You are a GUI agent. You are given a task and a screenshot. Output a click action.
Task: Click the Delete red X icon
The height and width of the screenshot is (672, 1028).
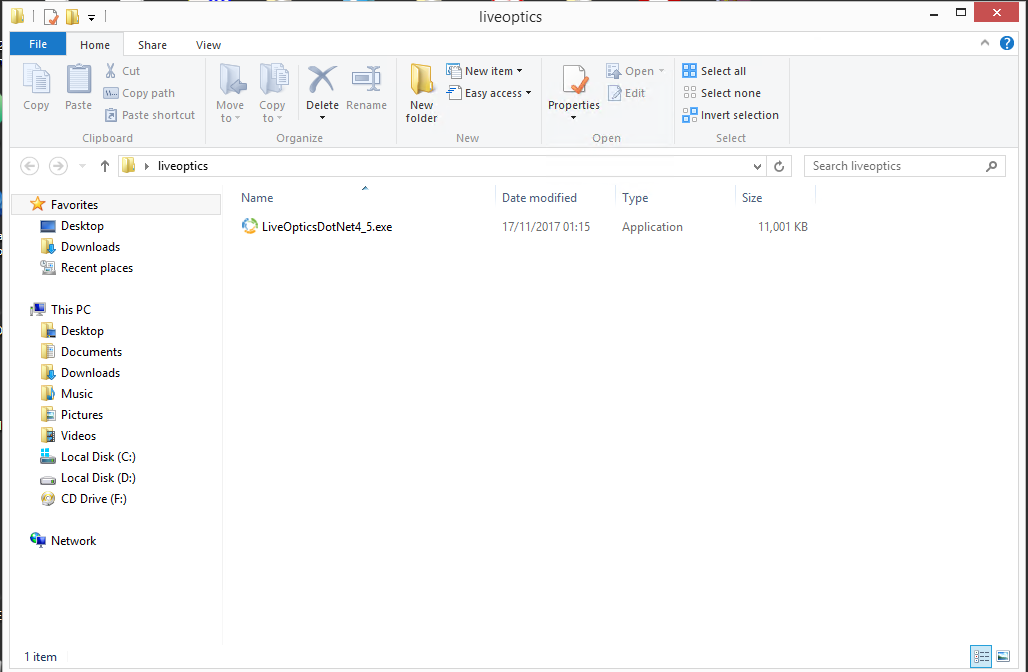pos(322,79)
